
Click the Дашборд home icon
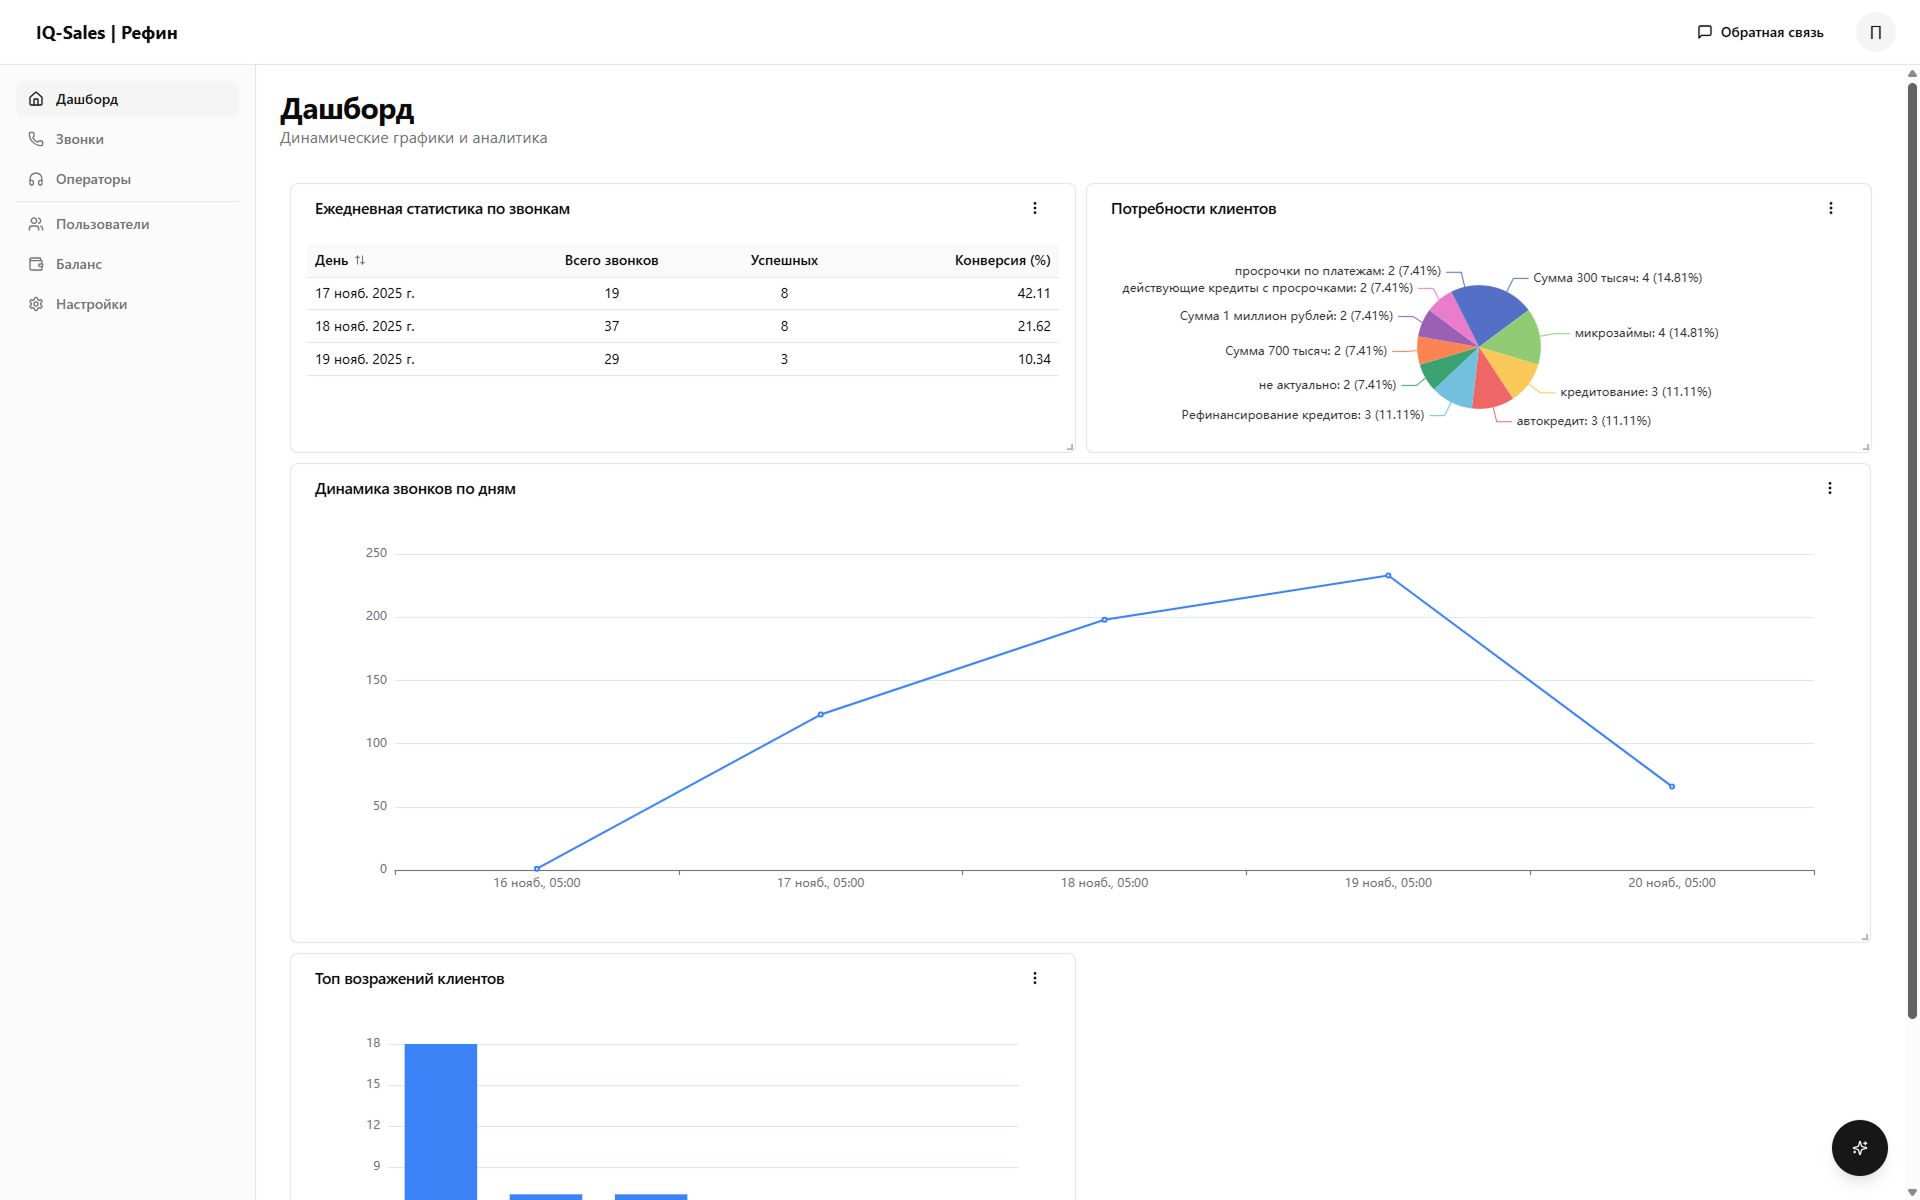pyautogui.click(x=36, y=99)
